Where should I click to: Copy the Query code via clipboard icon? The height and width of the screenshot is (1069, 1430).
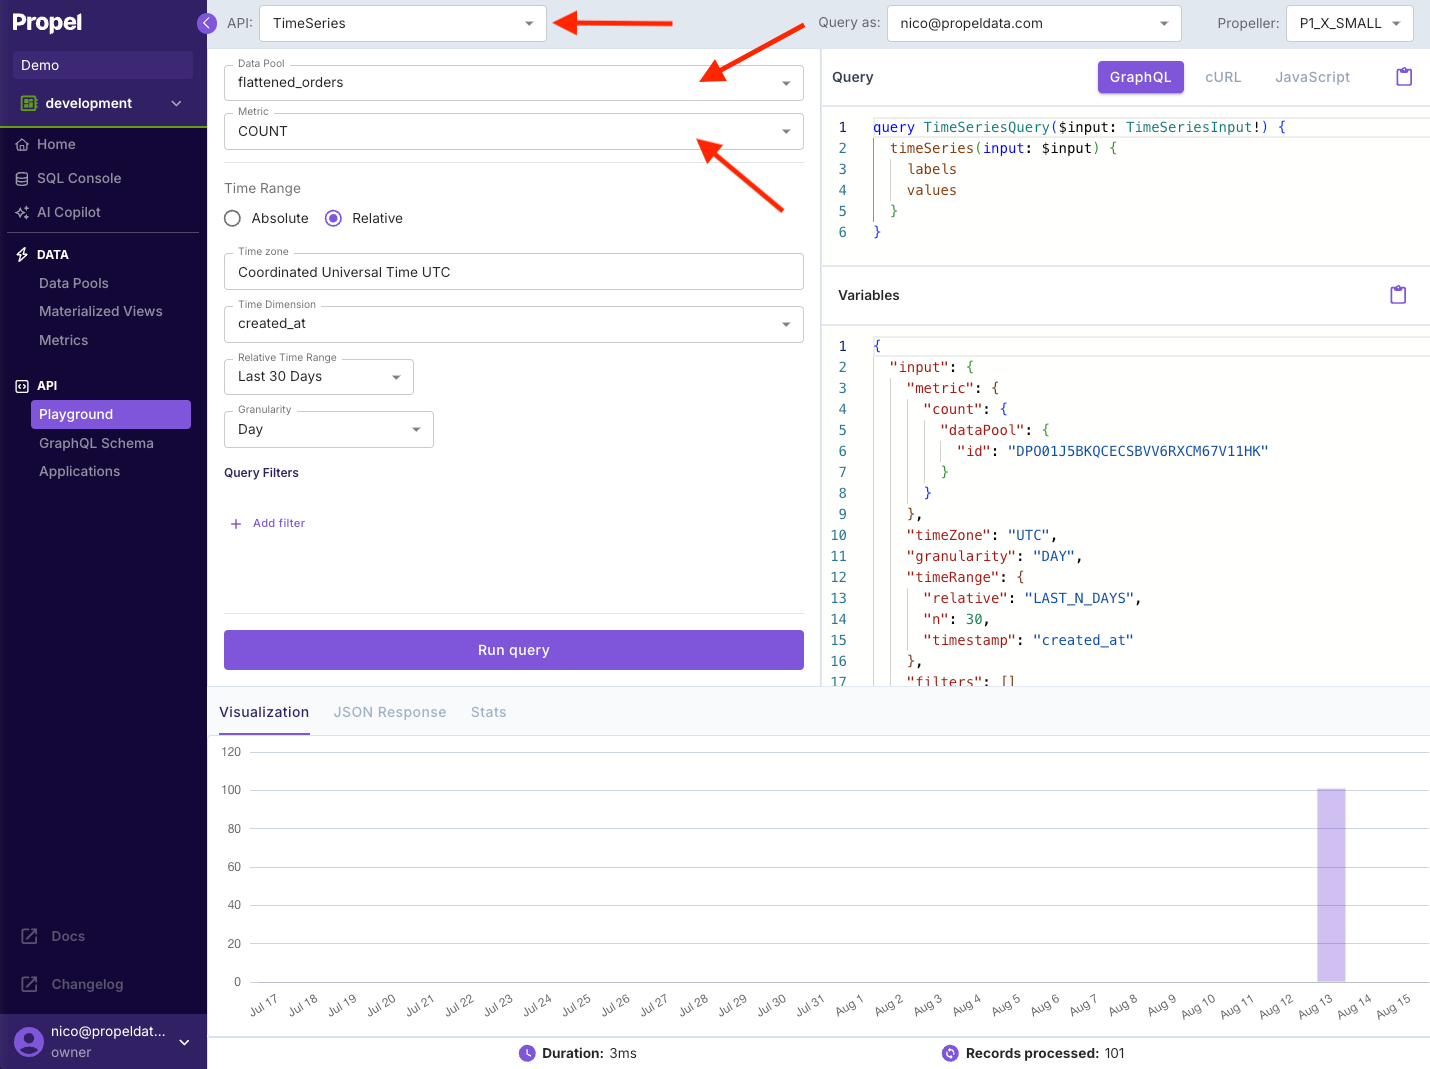(x=1404, y=77)
